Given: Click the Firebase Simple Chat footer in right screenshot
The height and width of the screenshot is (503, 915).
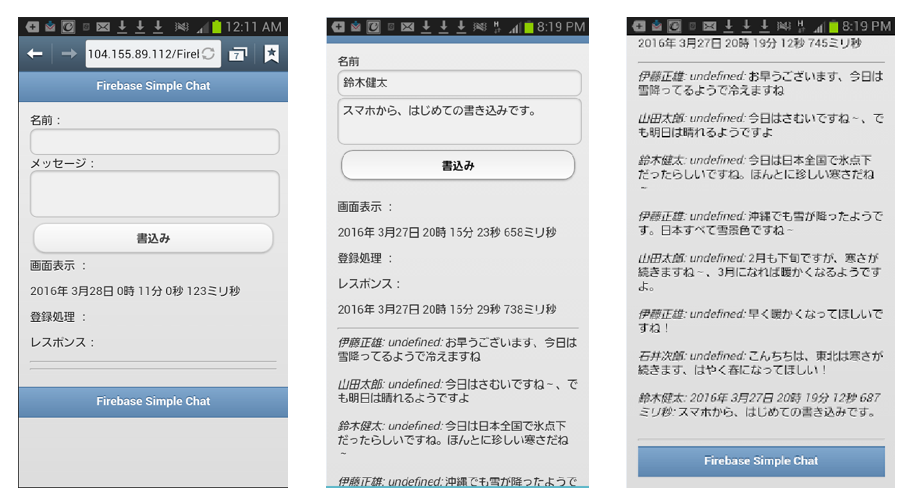Looking at the screenshot, I should coord(761,461).
